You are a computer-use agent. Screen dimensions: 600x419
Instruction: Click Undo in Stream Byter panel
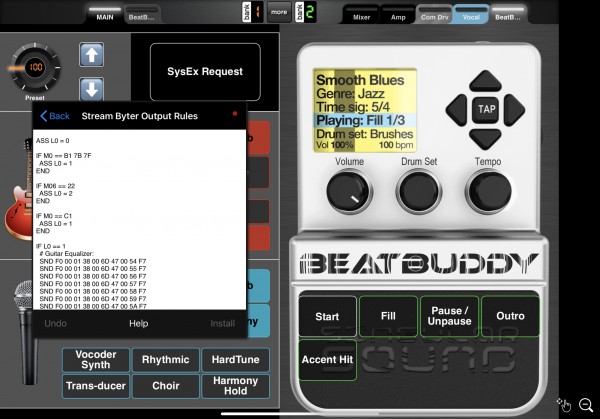click(x=55, y=323)
